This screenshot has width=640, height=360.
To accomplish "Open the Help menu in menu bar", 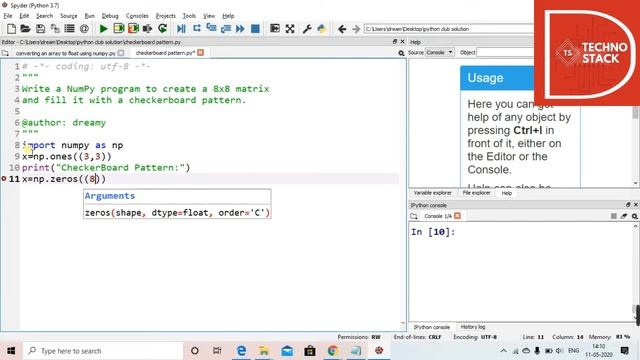I will pyautogui.click(x=228, y=16).
